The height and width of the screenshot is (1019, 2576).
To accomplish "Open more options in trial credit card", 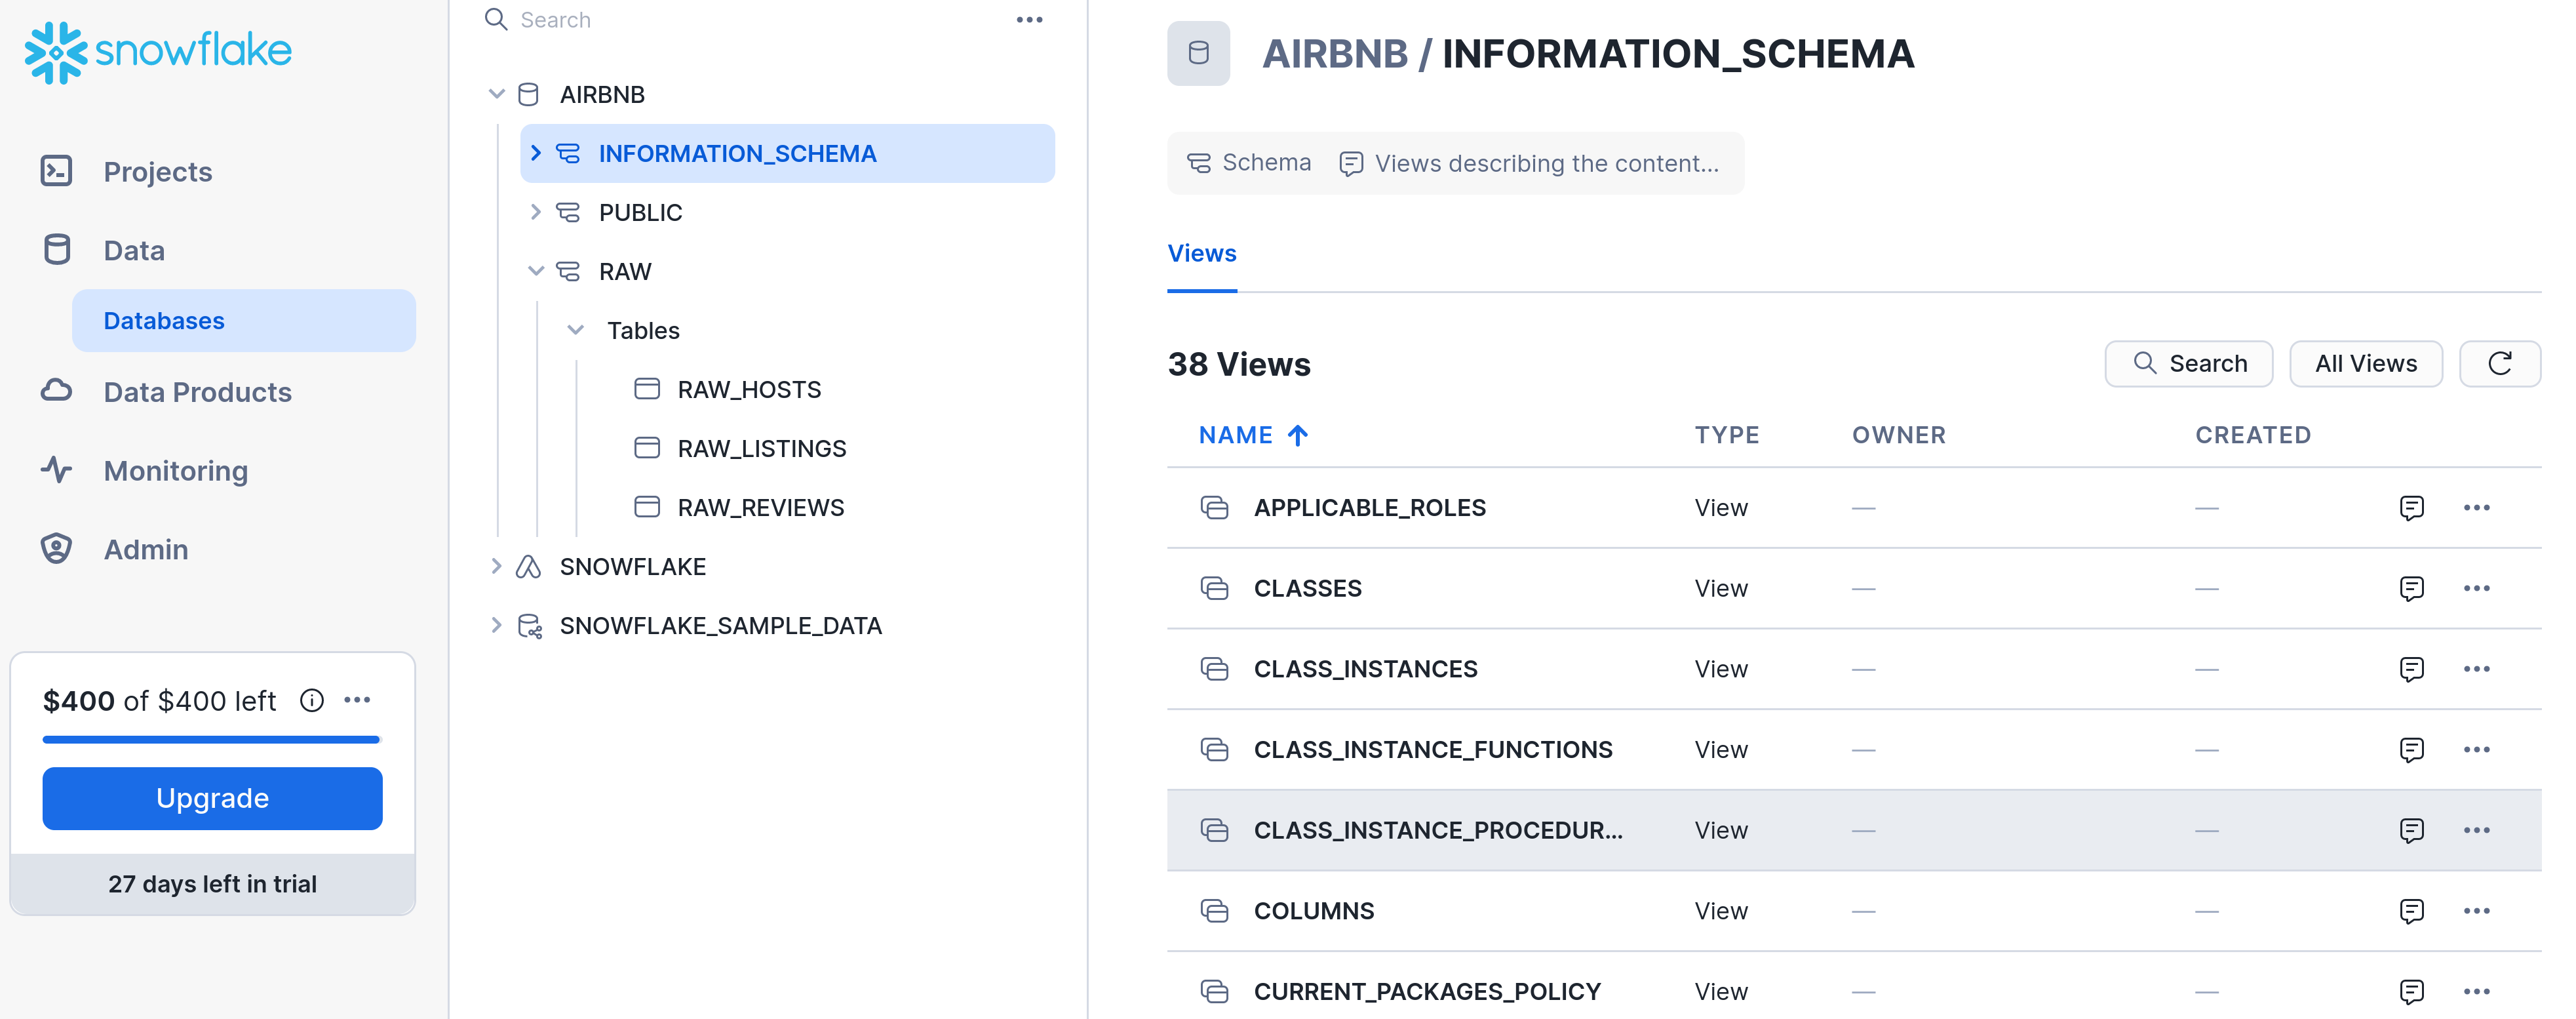I will coord(357,700).
